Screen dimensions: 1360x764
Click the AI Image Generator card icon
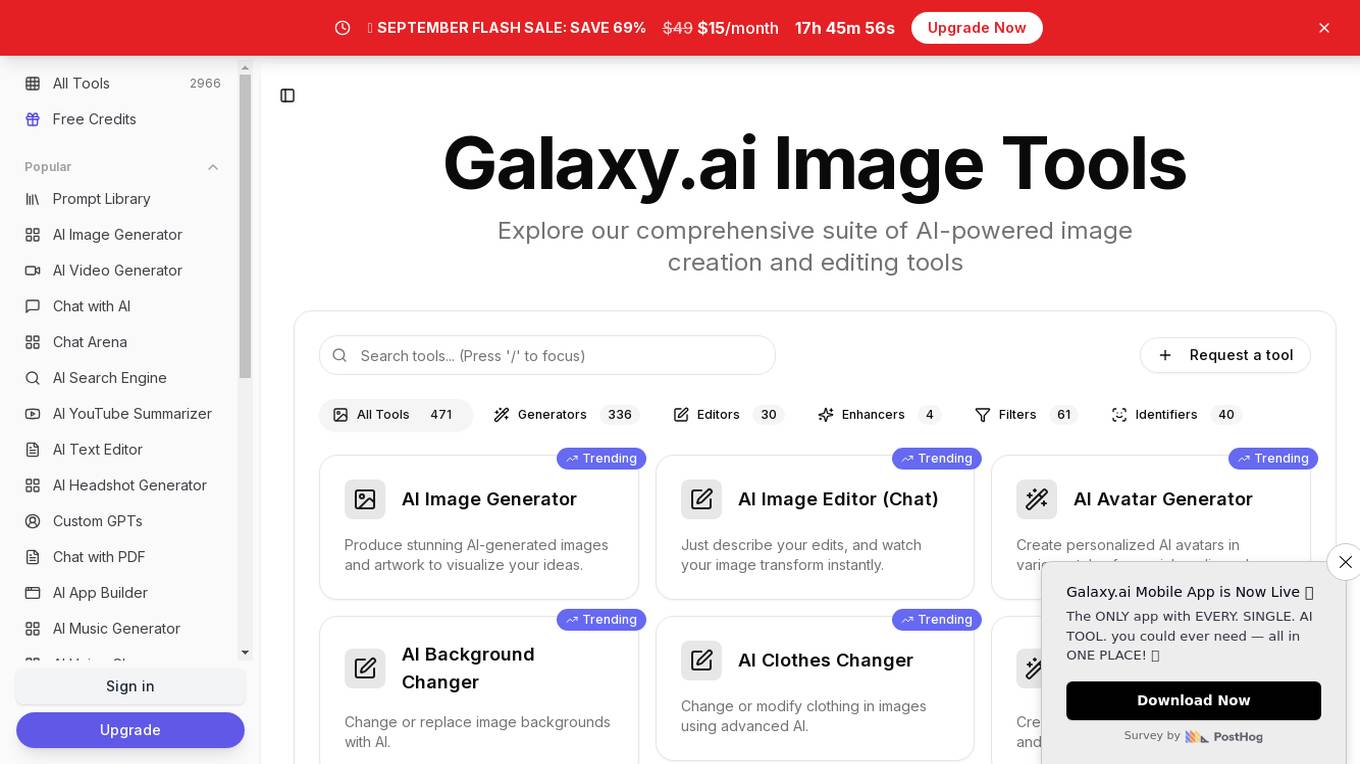365,499
